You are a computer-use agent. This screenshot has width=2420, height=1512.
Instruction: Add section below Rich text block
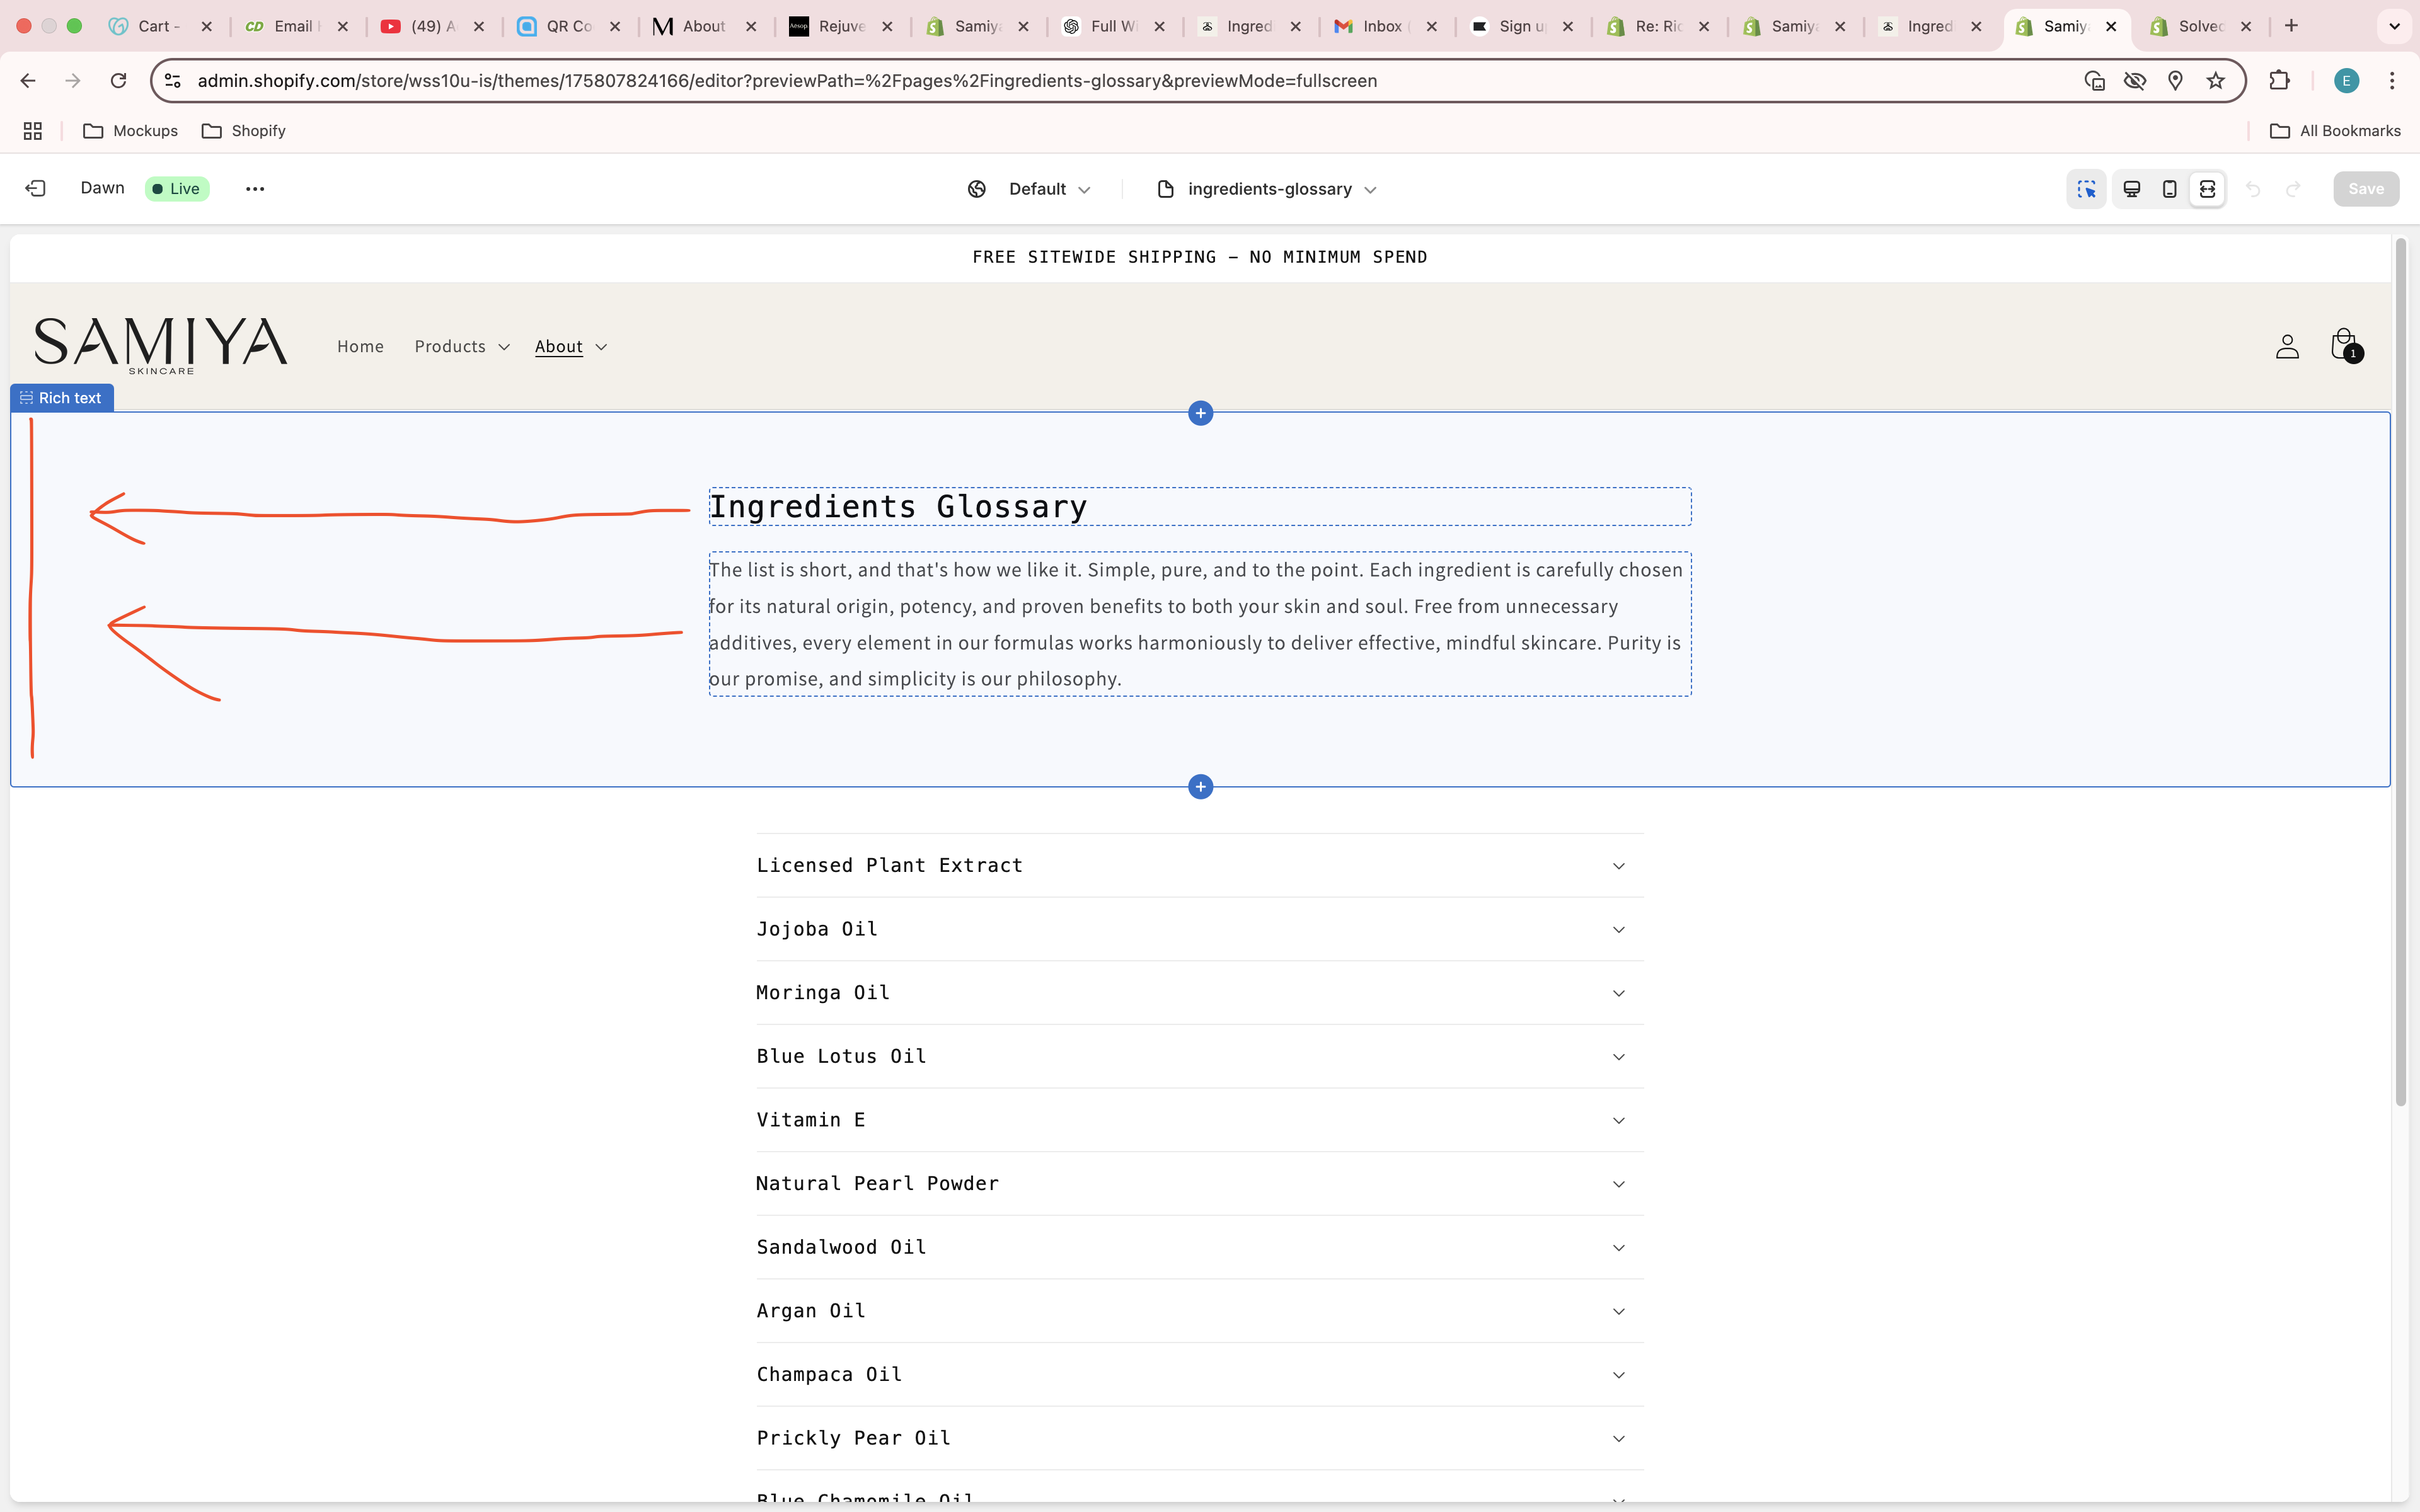pos(1200,787)
